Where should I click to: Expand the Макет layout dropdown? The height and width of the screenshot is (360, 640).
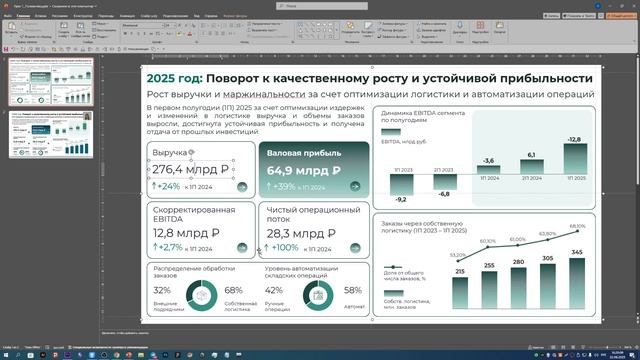(x=100, y=24)
